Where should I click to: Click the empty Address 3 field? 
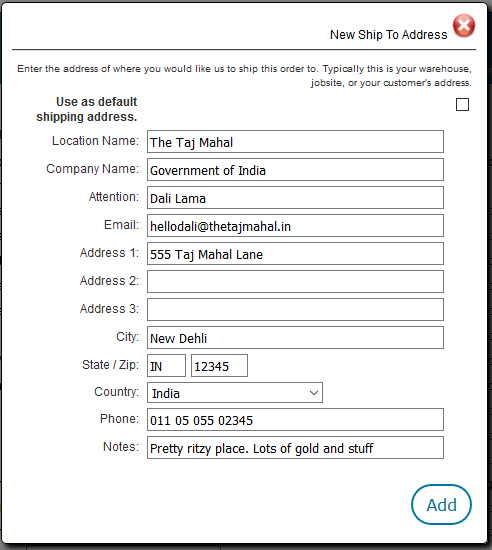pos(295,310)
